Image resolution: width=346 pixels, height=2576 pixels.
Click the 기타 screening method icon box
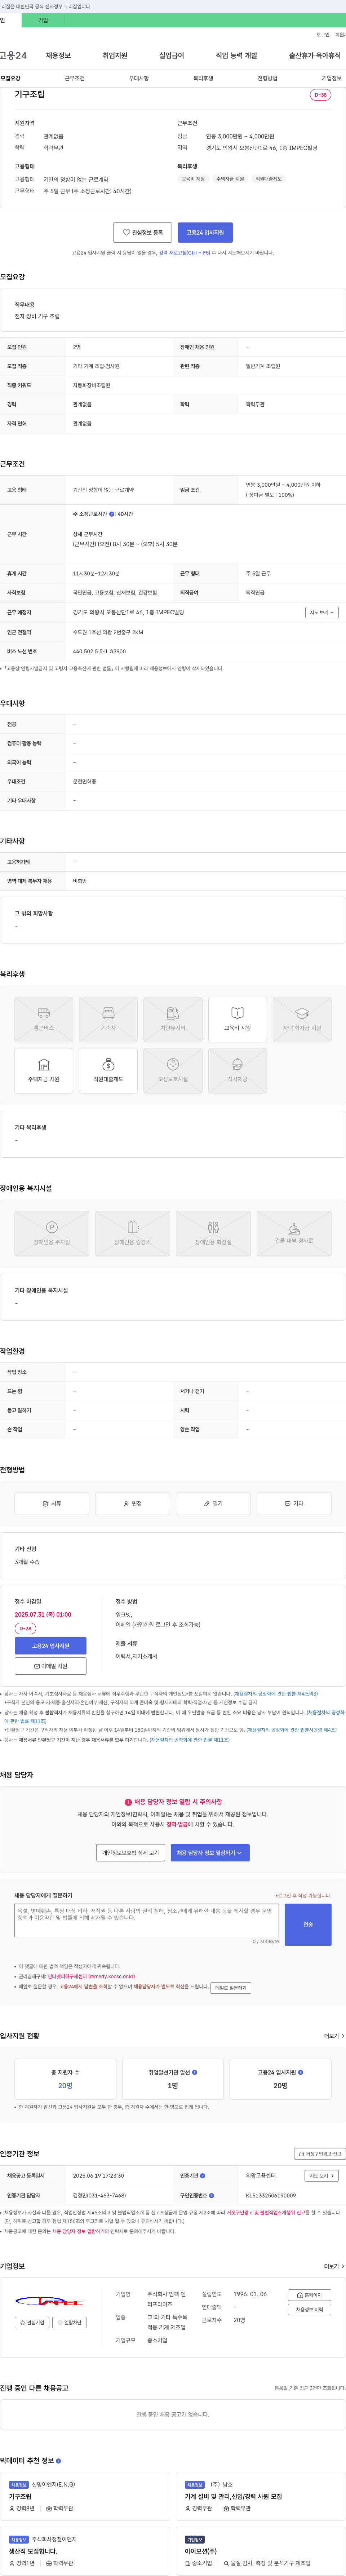coord(294,1503)
